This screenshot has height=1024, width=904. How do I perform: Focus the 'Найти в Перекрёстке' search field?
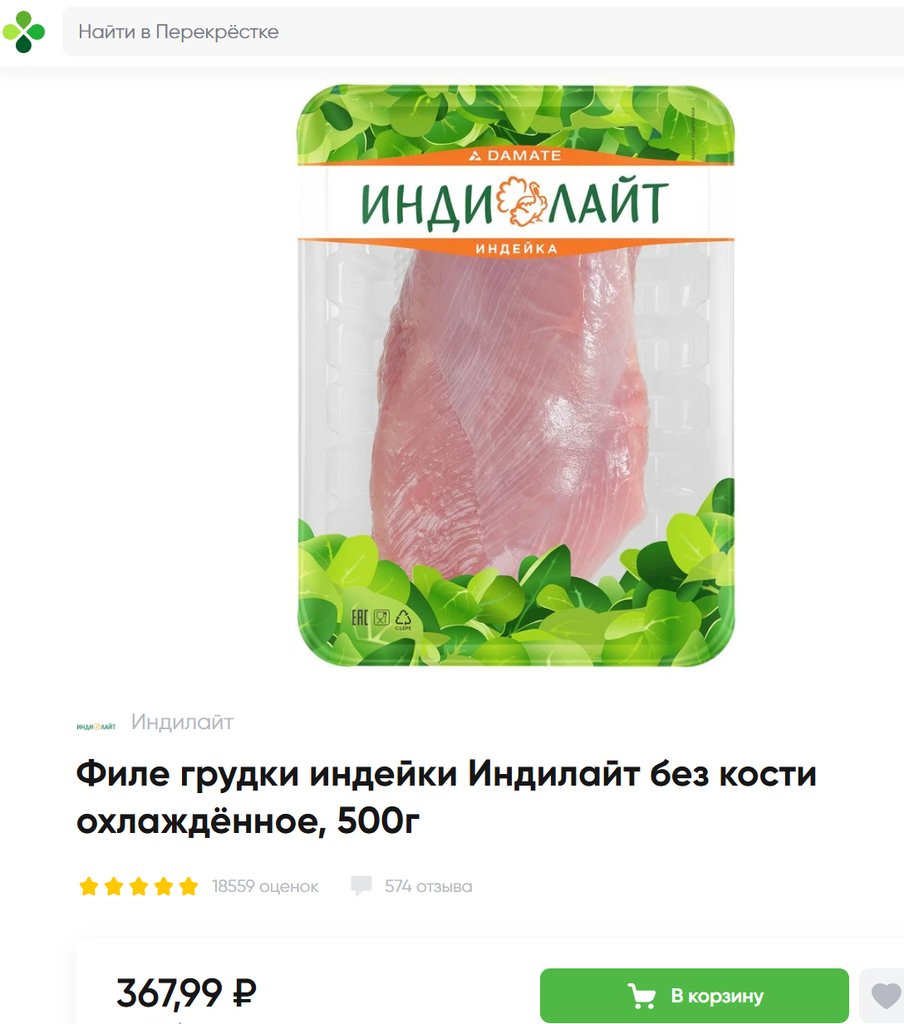tap(483, 31)
